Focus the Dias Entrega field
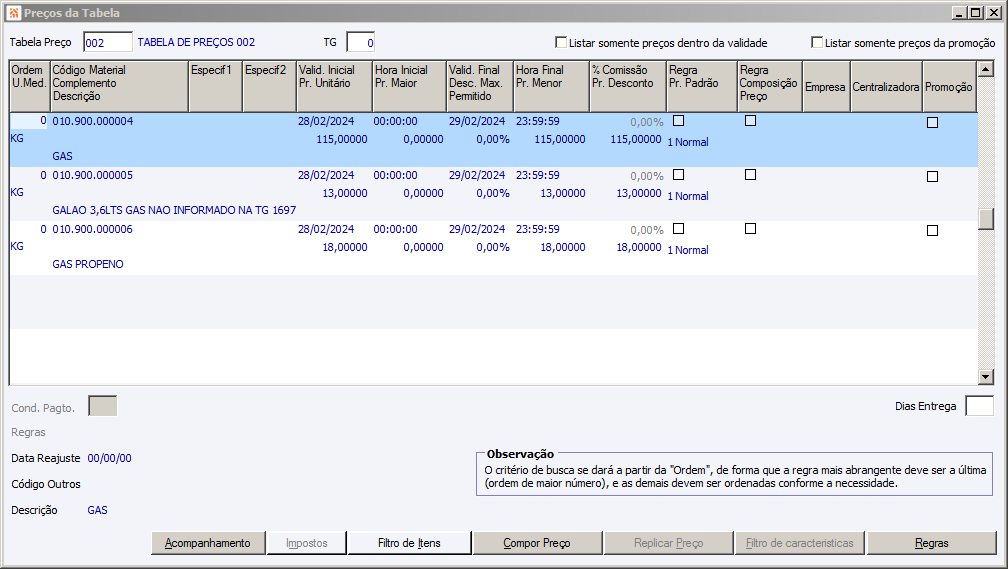The height and width of the screenshot is (569, 1008). point(979,406)
